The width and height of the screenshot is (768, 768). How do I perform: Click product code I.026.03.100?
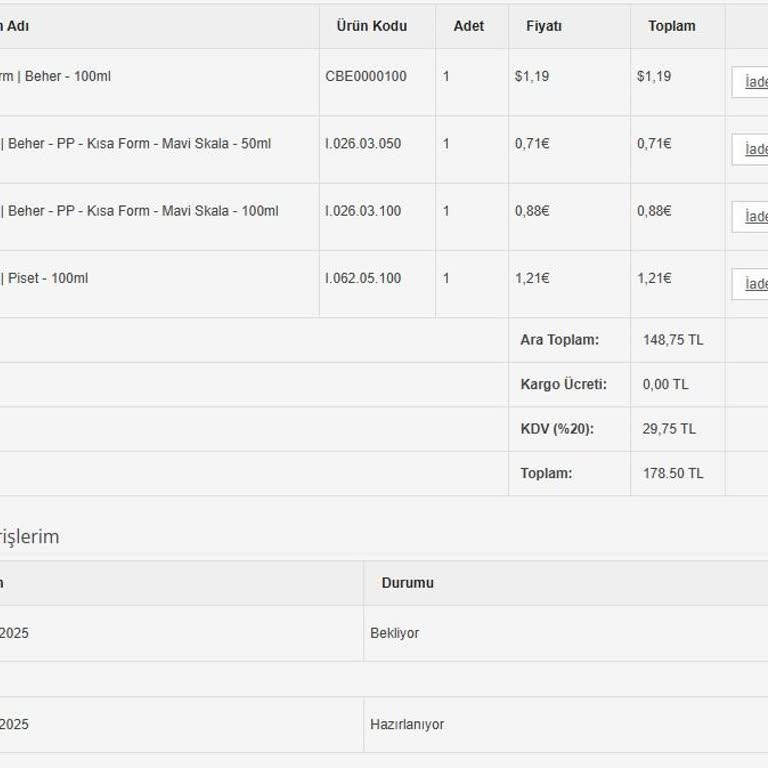pos(363,211)
